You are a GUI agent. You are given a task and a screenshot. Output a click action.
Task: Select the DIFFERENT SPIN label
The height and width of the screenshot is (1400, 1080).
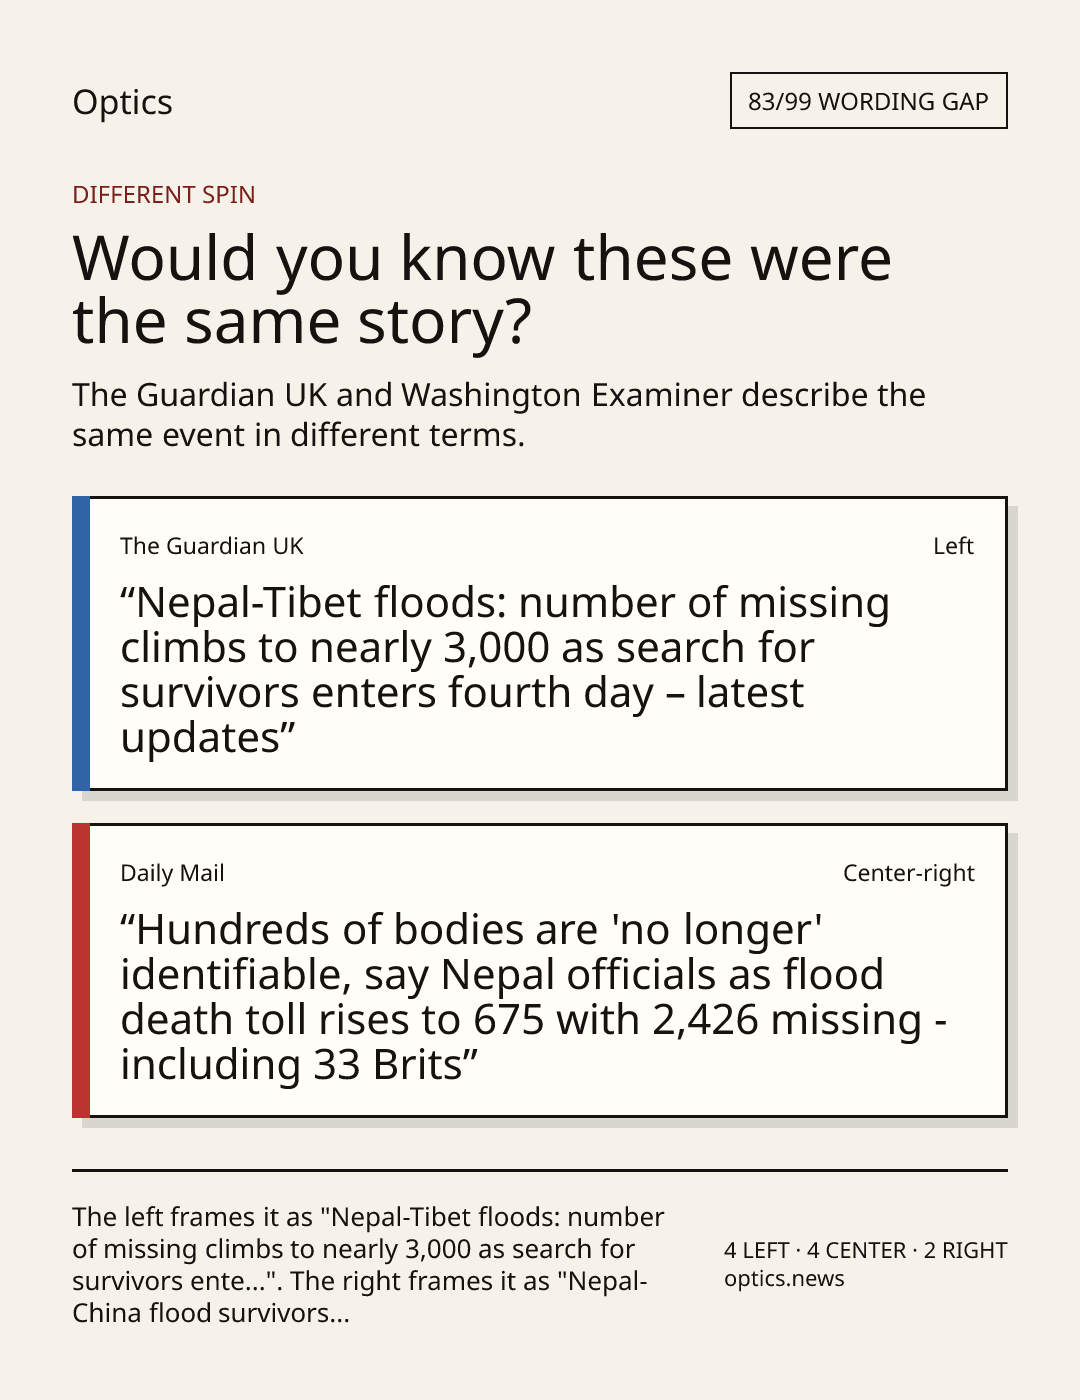(163, 194)
